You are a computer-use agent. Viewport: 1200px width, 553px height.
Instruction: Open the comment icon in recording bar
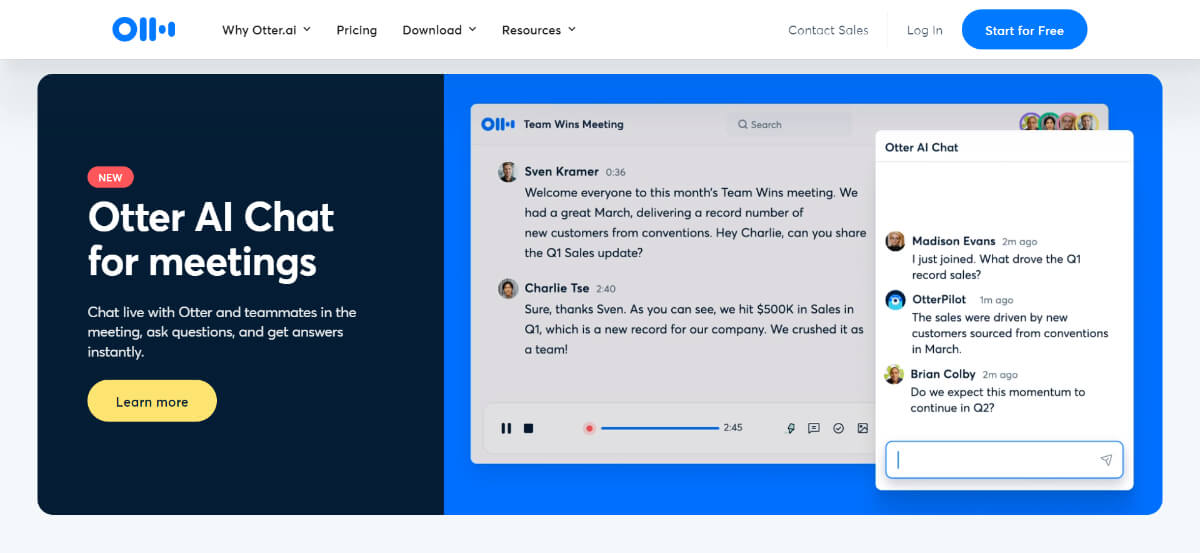(x=814, y=428)
